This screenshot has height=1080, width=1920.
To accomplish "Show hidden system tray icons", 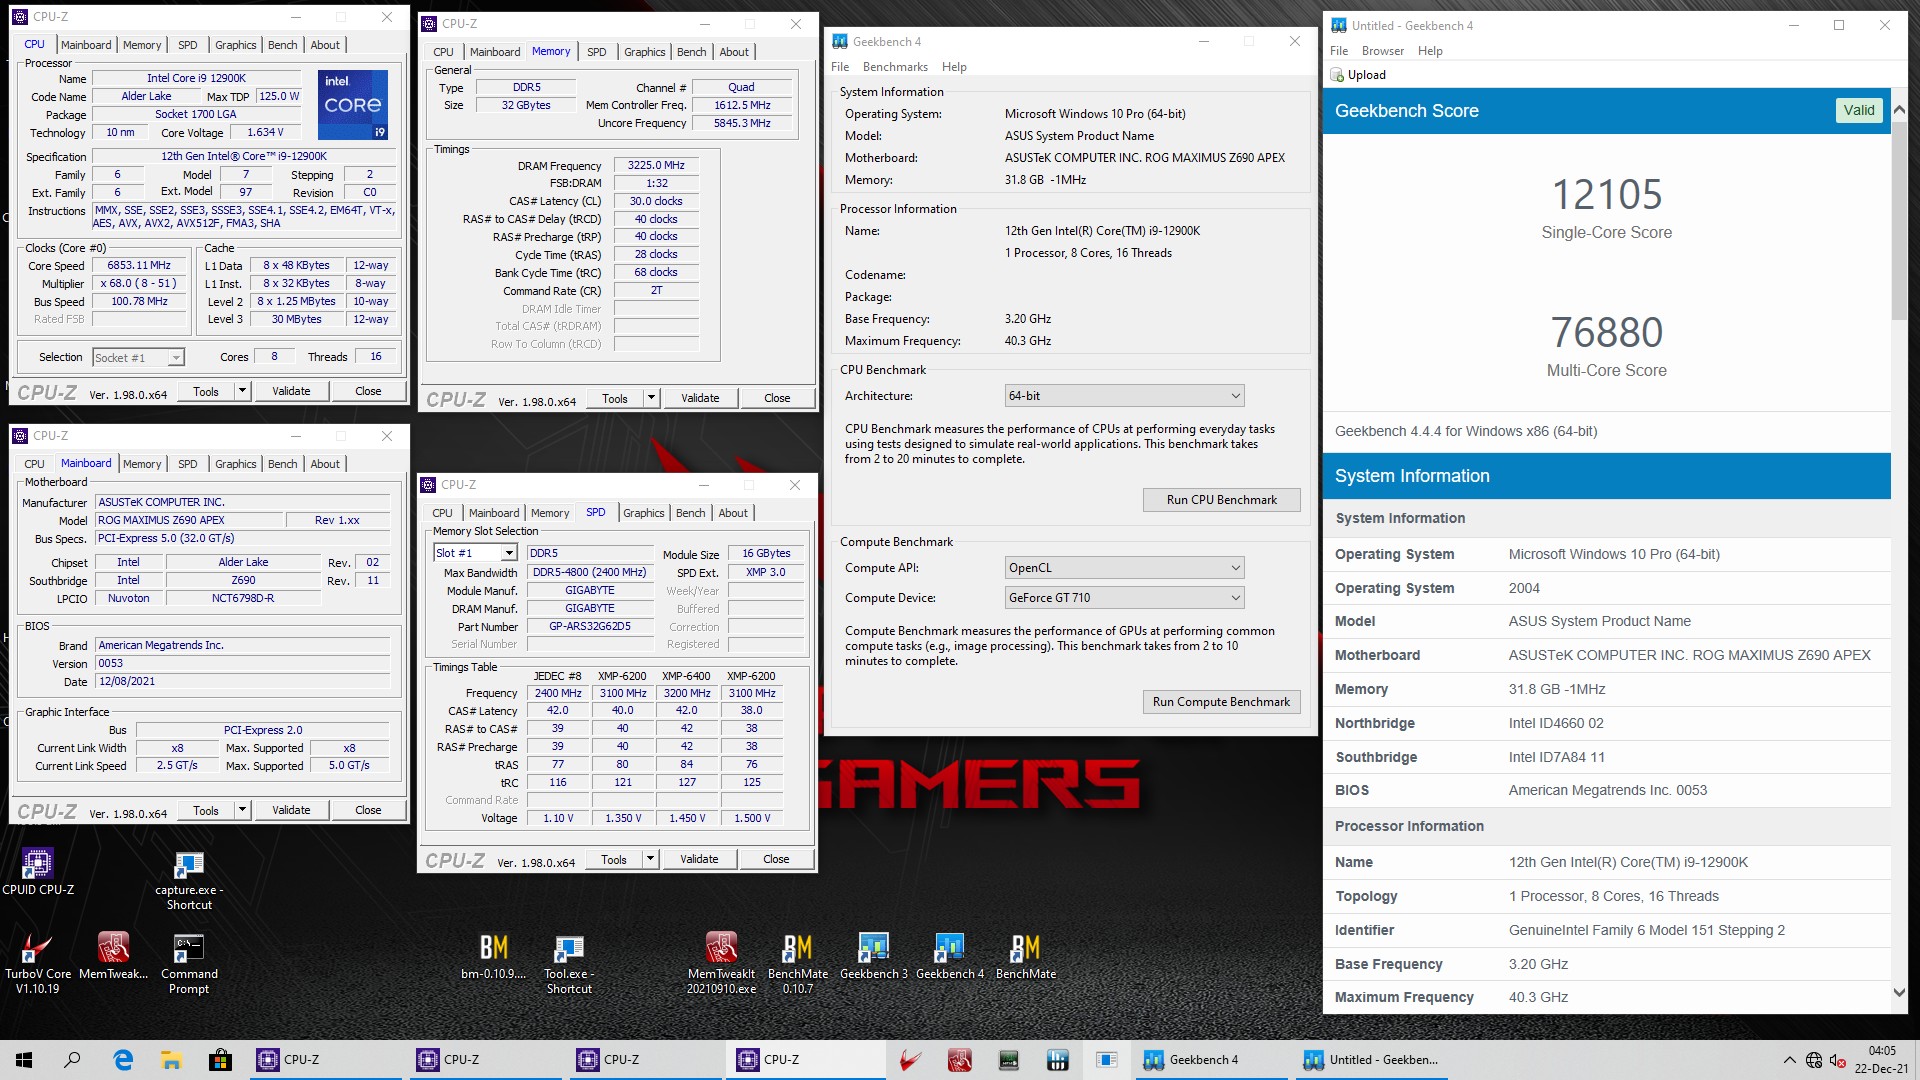I will point(1789,1060).
